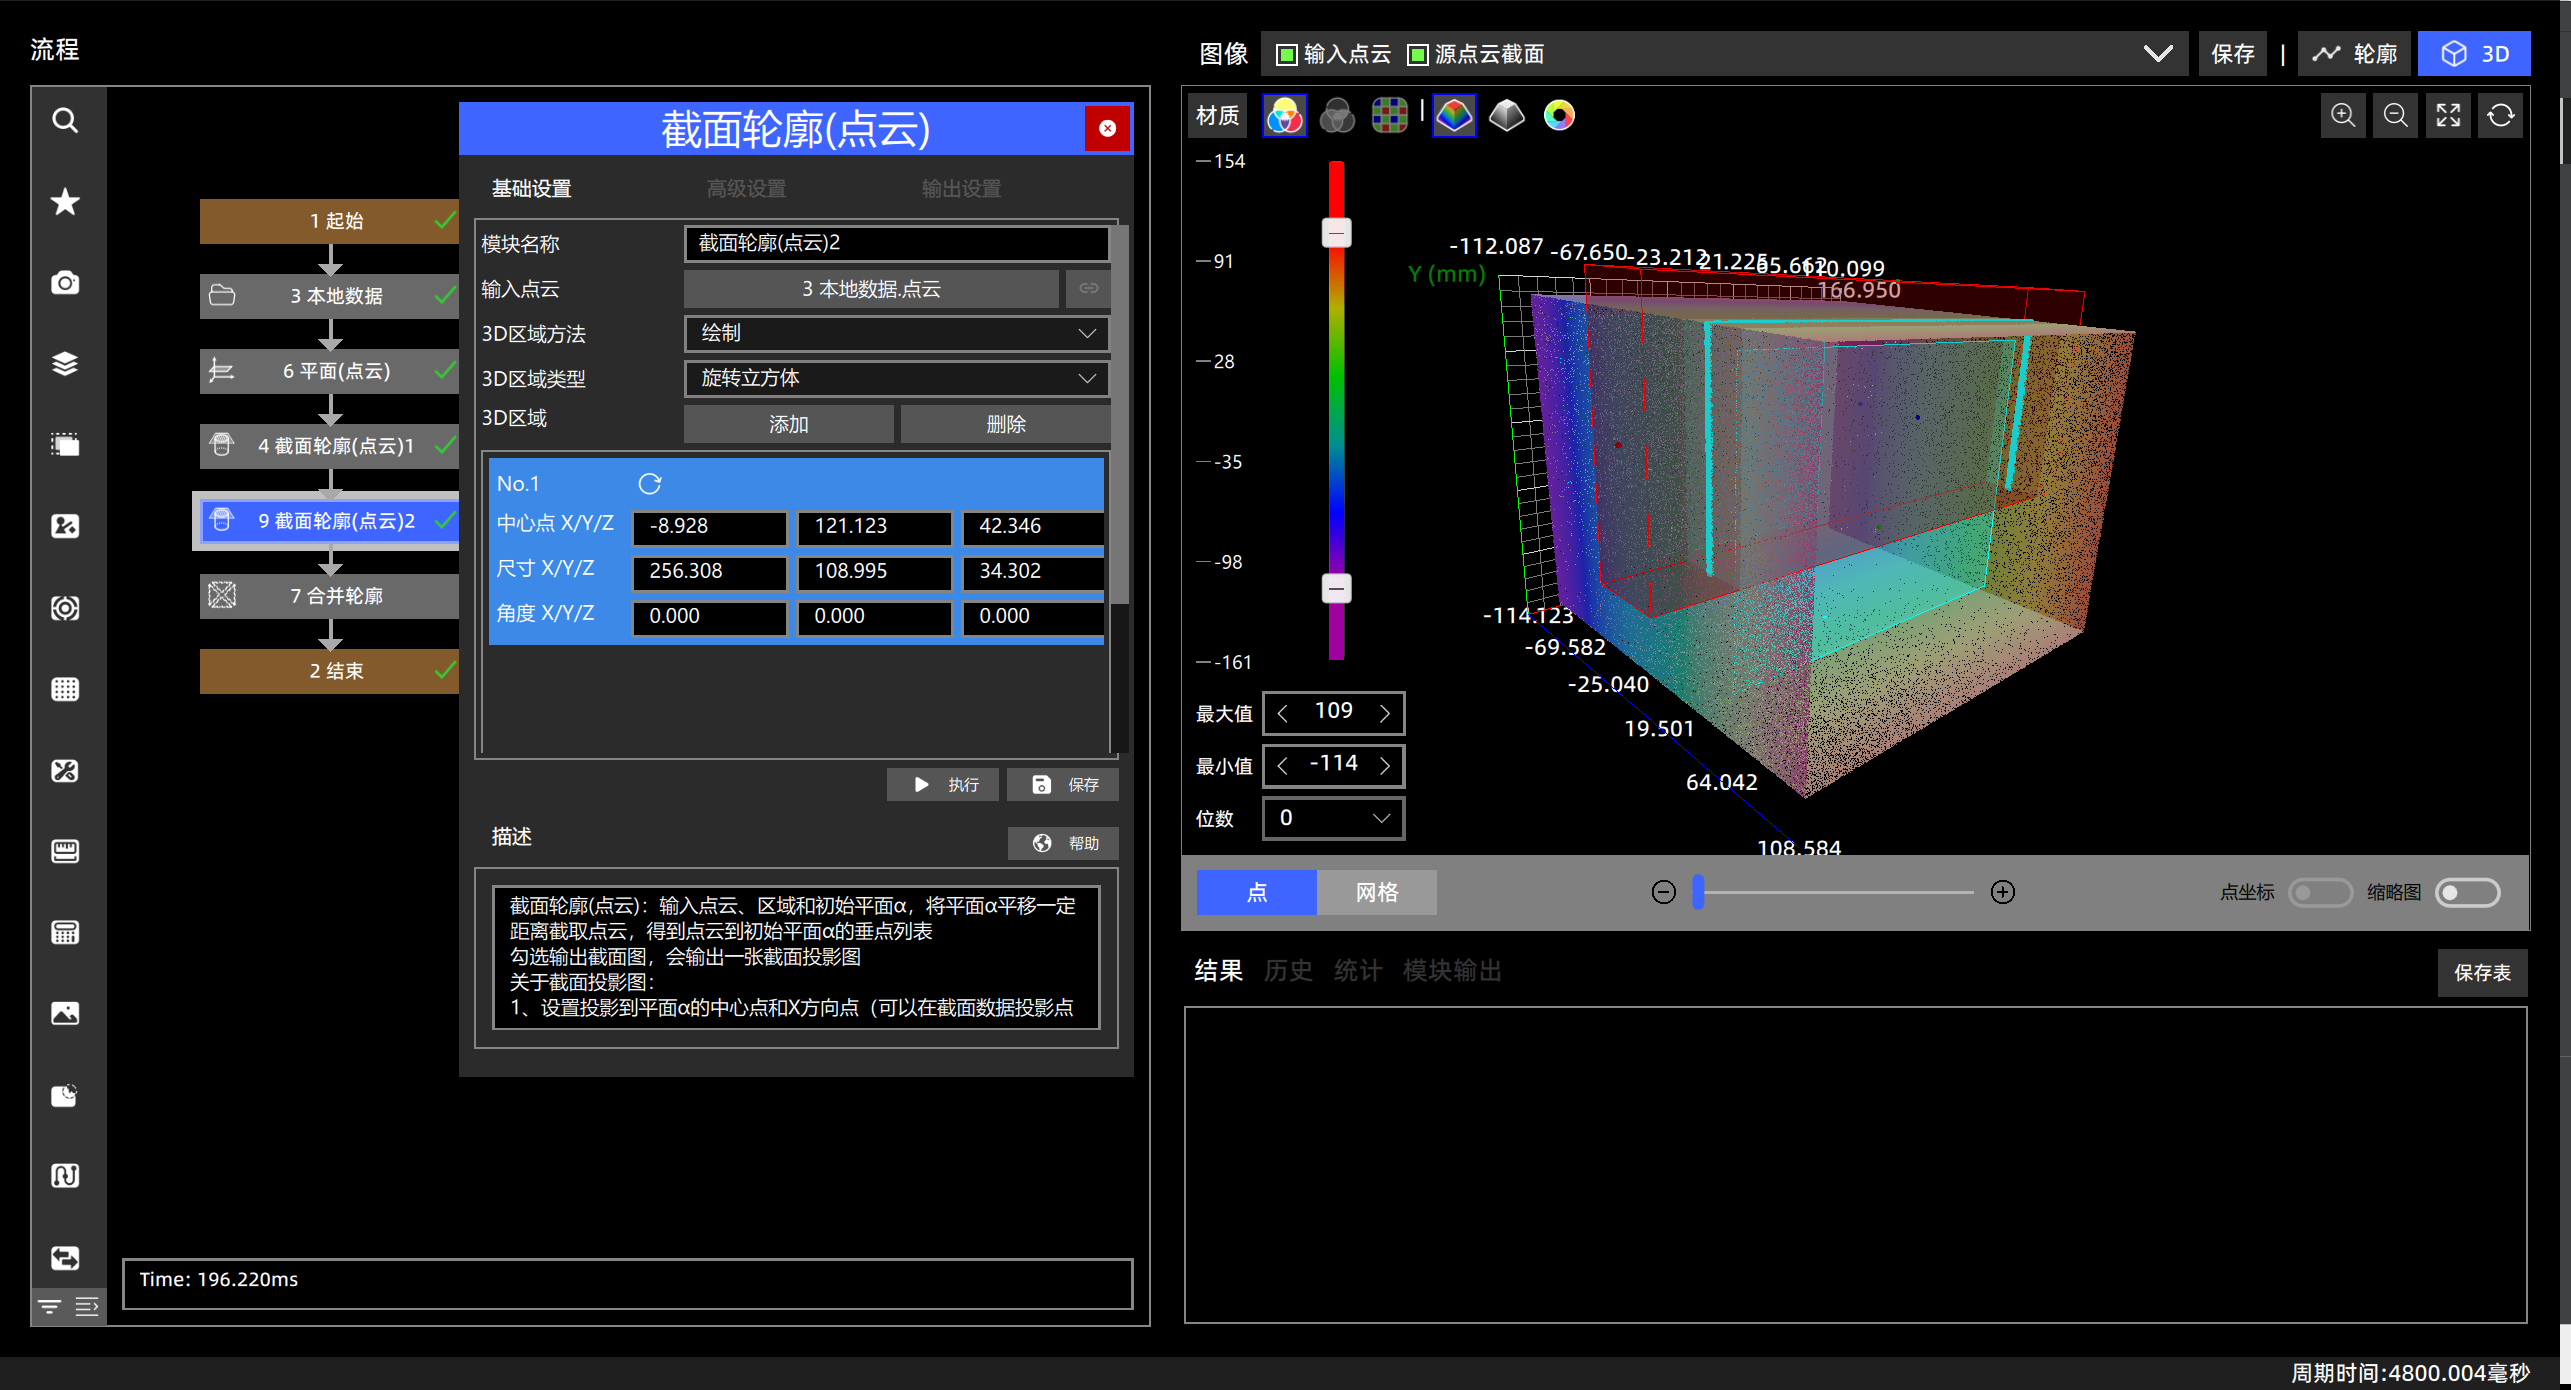Click 保存表 button

click(x=2482, y=973)
